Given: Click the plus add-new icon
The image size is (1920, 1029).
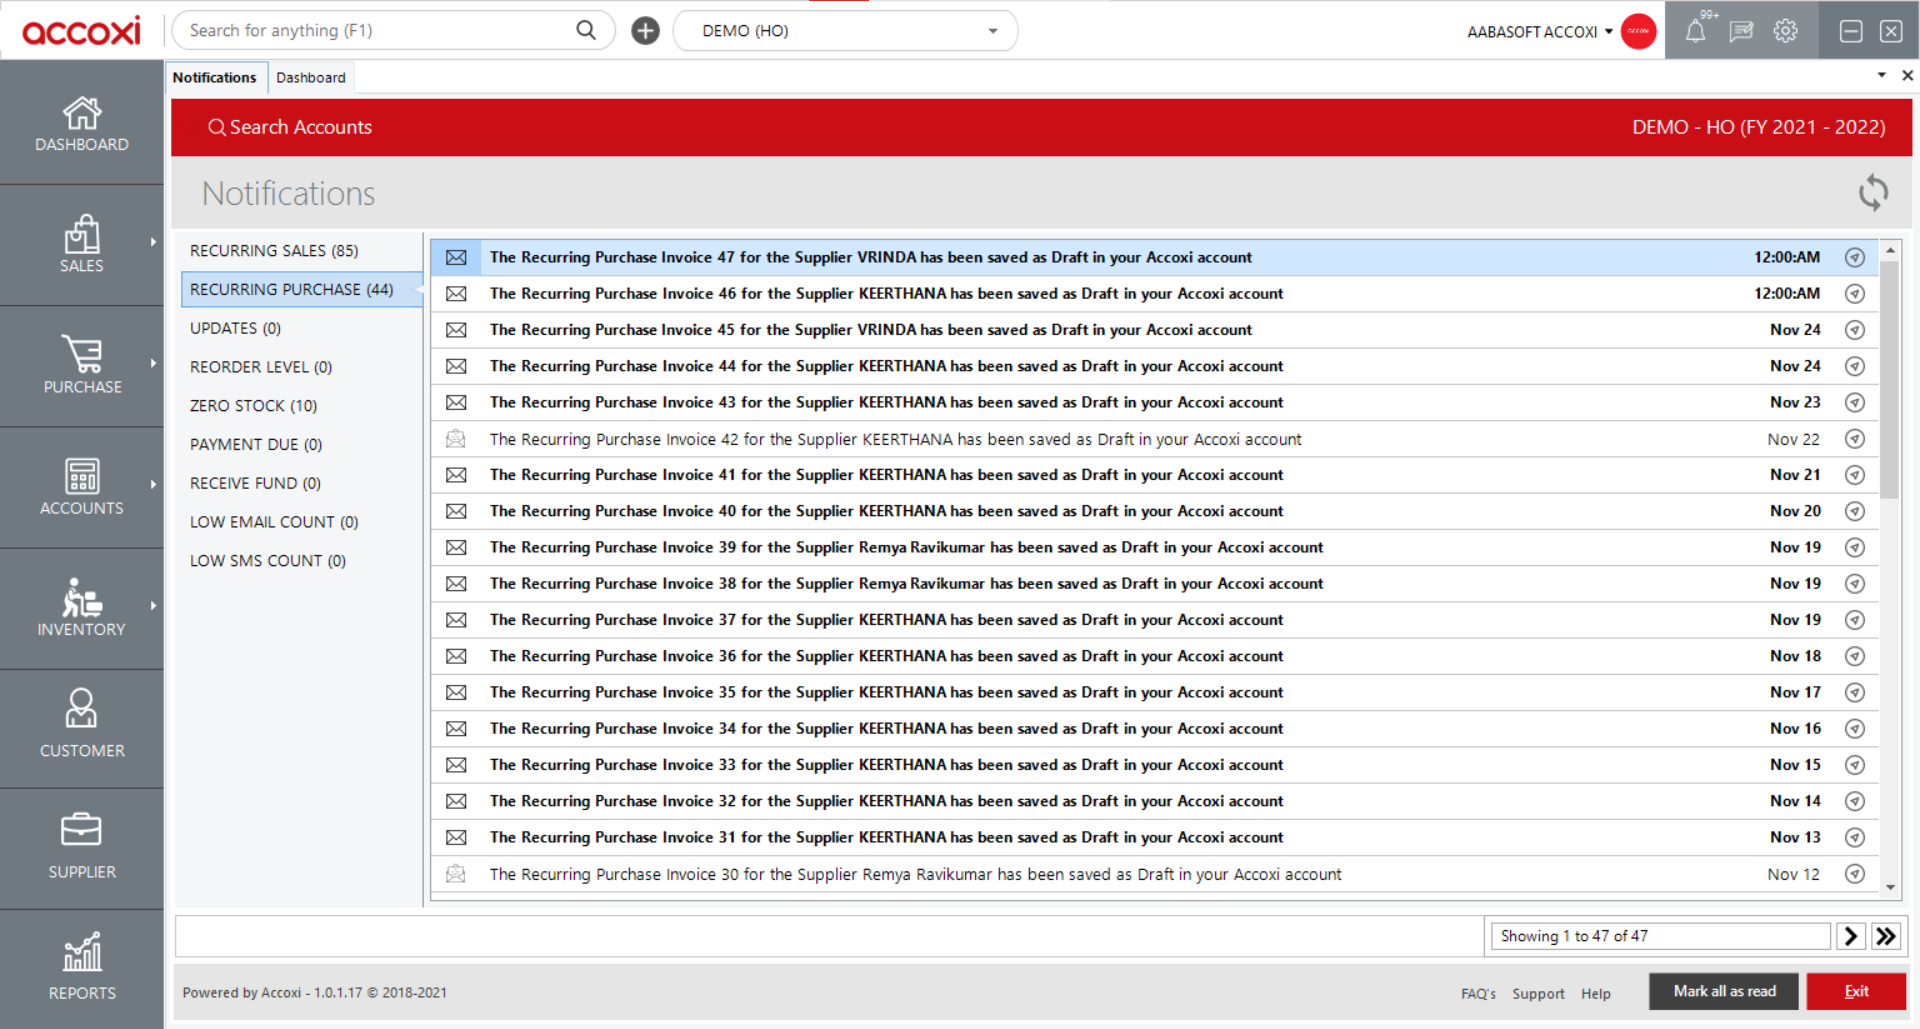Looking at the screenshot, I should tap(645, 31).
